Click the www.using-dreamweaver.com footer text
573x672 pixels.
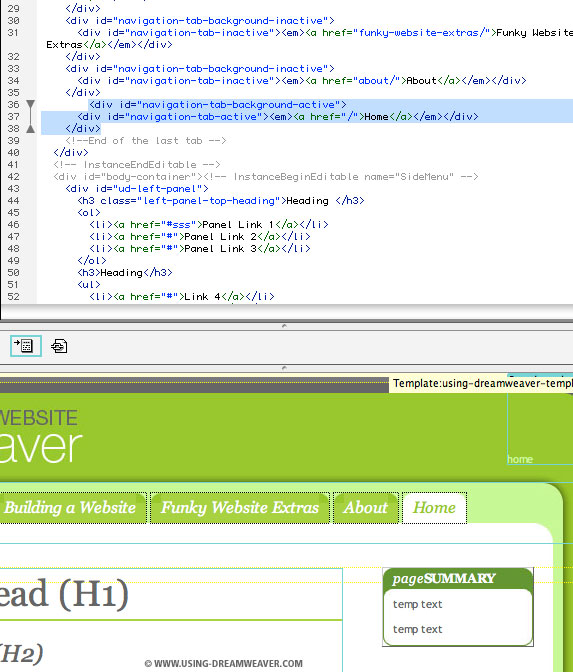[223, 663]
